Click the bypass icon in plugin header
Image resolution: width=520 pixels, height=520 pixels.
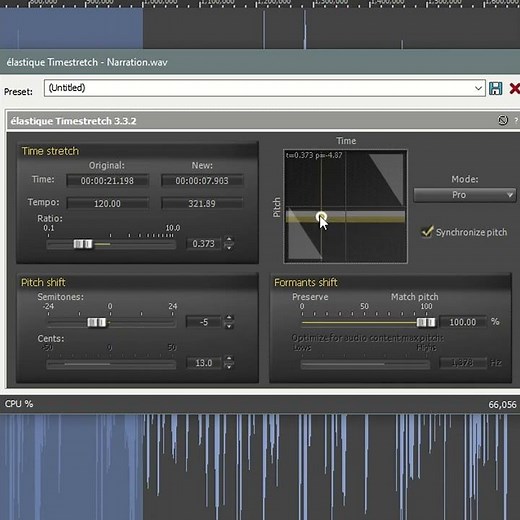coord(503,120)
